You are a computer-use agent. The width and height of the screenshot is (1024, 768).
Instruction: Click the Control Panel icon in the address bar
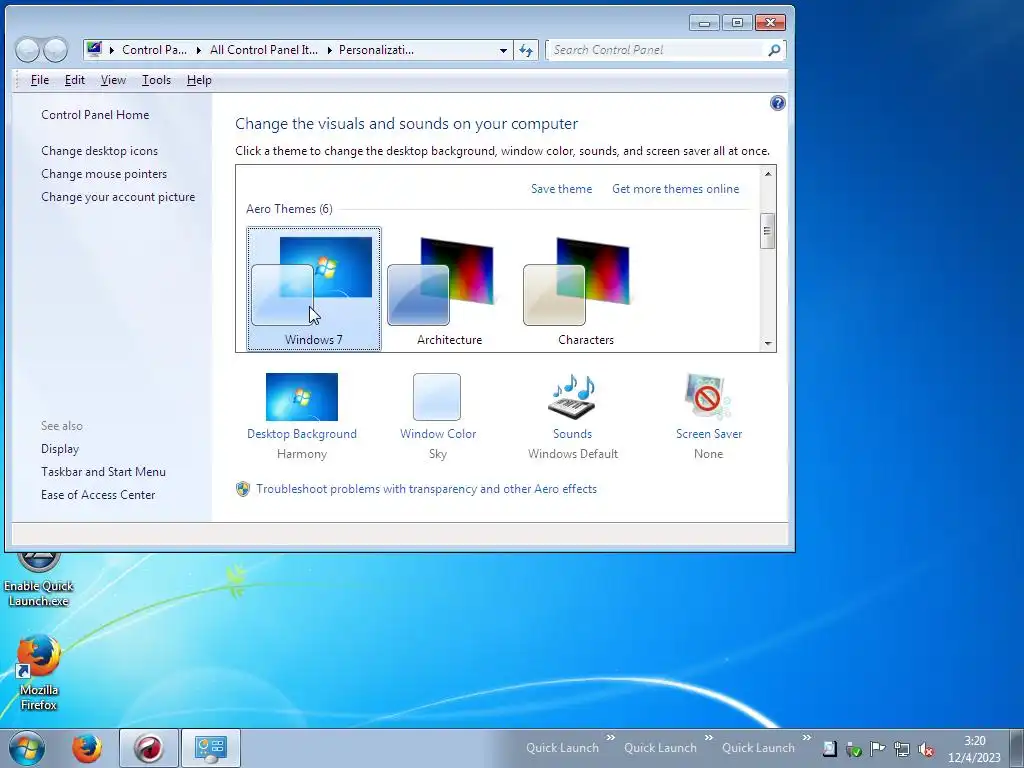[x=95, y=50]
